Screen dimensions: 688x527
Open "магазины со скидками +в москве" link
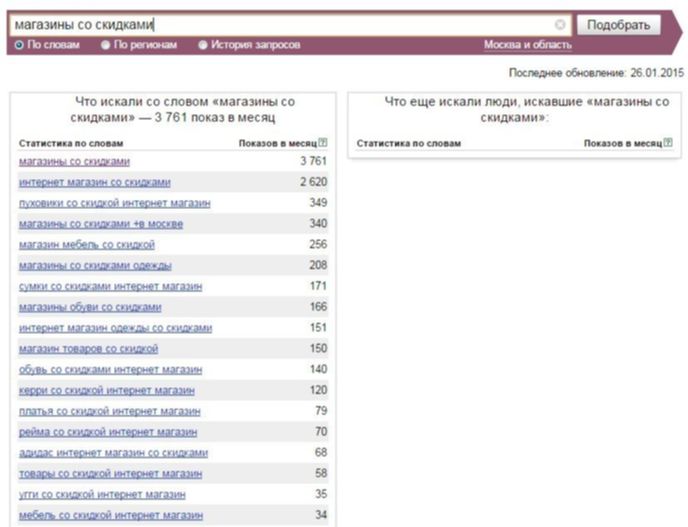click(101, 224)
